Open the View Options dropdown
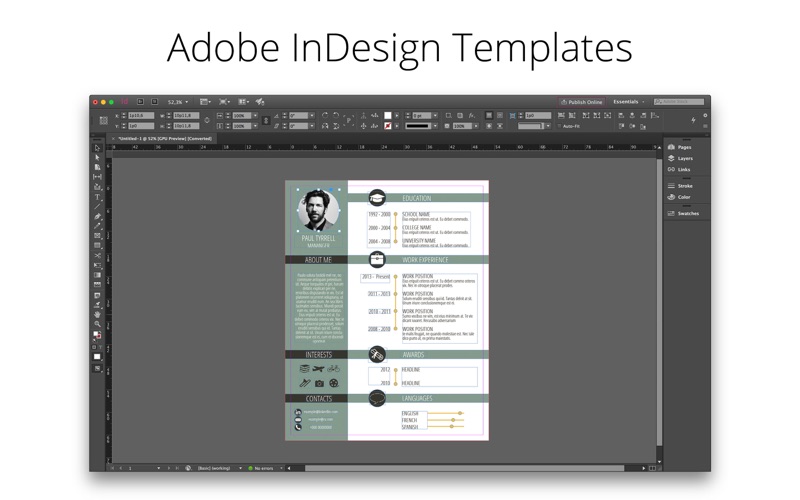The width and height of the screenshot is (800, 500). [x=205, y=102]
